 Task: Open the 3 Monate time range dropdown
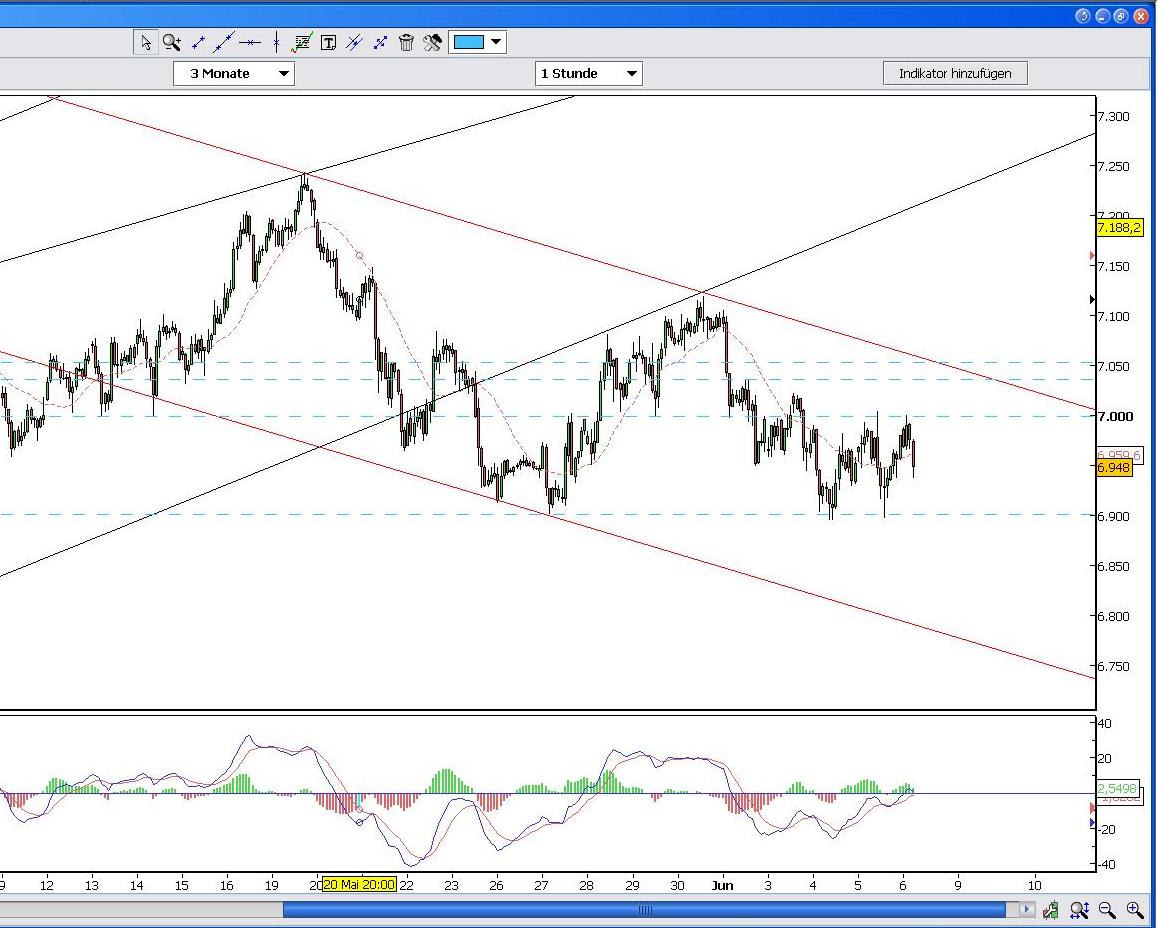tap(234, 73)
